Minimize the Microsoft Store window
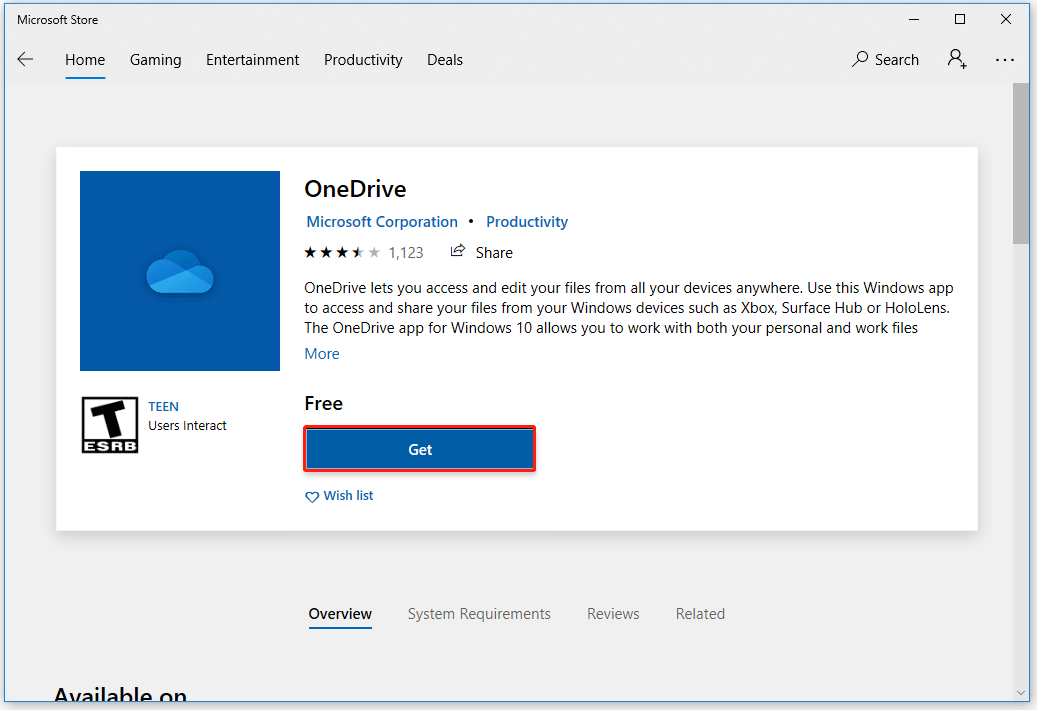 [914, 20]
